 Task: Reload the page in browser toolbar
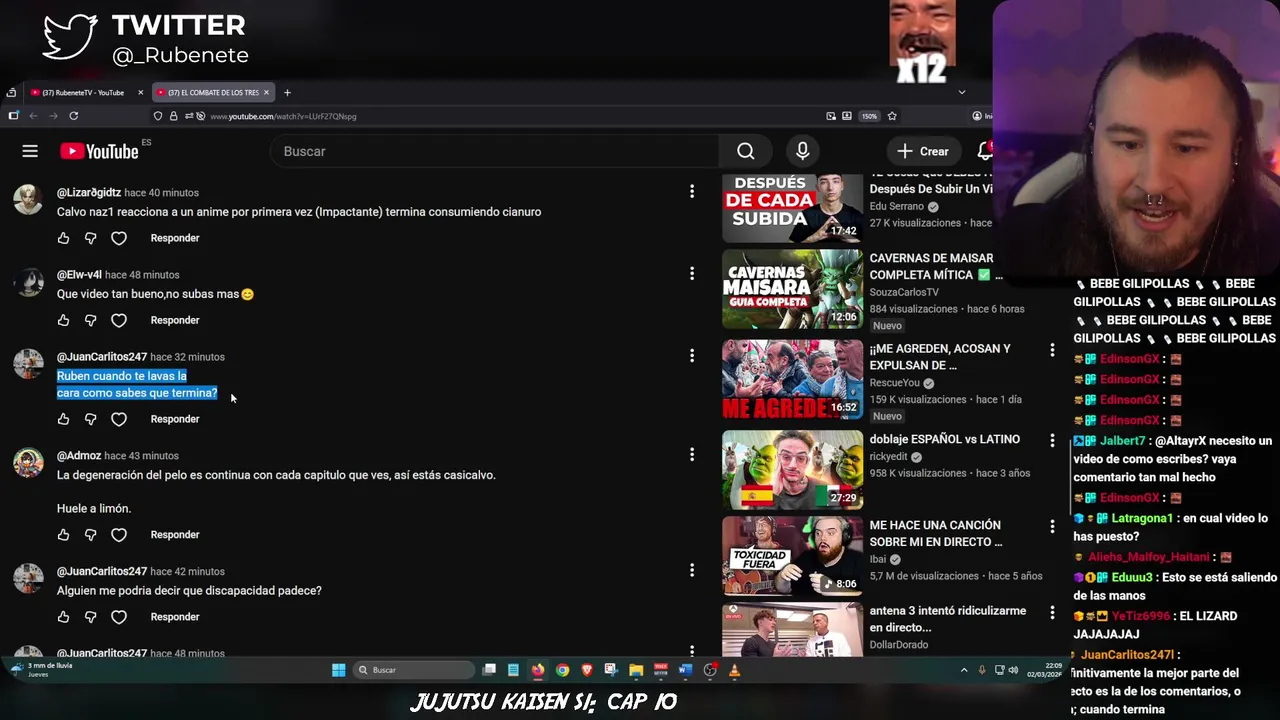coord(73,116)
